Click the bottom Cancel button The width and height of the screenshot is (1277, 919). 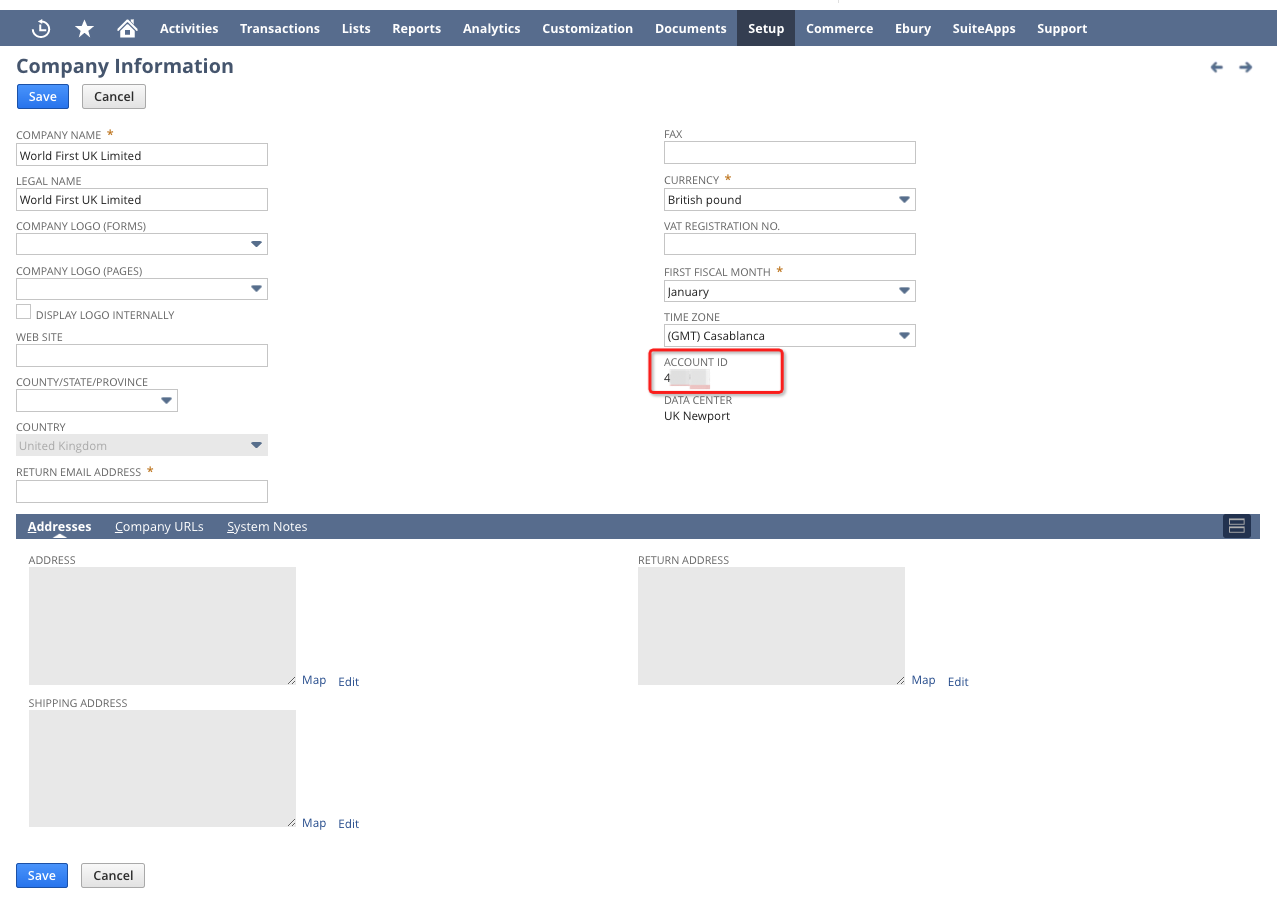pyautogui.click(x=113, y=875)
